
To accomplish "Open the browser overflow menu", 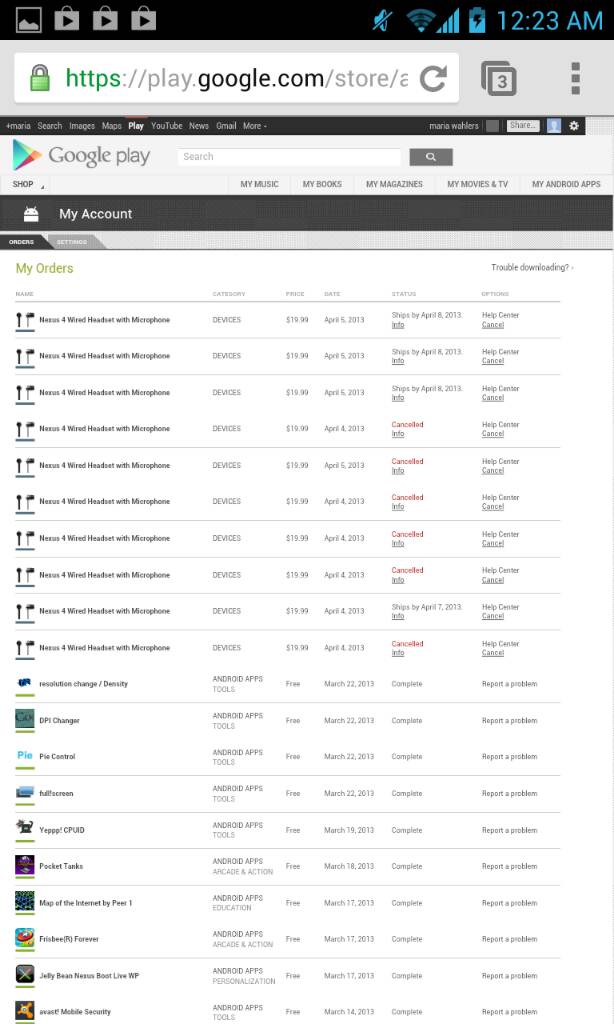I will click(575, 78).
